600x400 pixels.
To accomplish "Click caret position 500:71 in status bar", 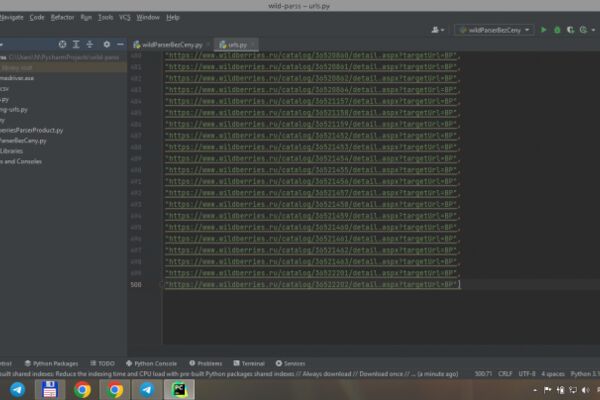I will click(x=483, y=374).
